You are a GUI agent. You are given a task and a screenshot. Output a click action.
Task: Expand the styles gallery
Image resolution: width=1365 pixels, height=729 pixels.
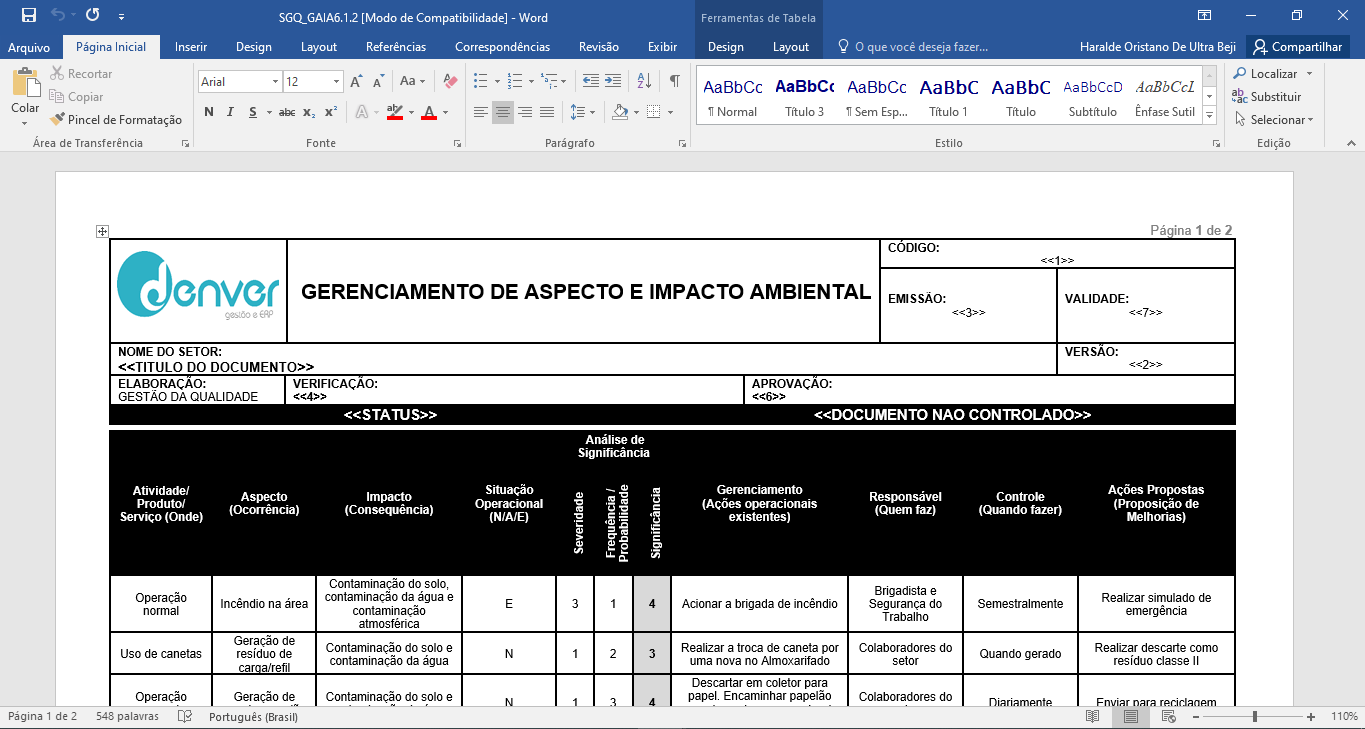1210,116
